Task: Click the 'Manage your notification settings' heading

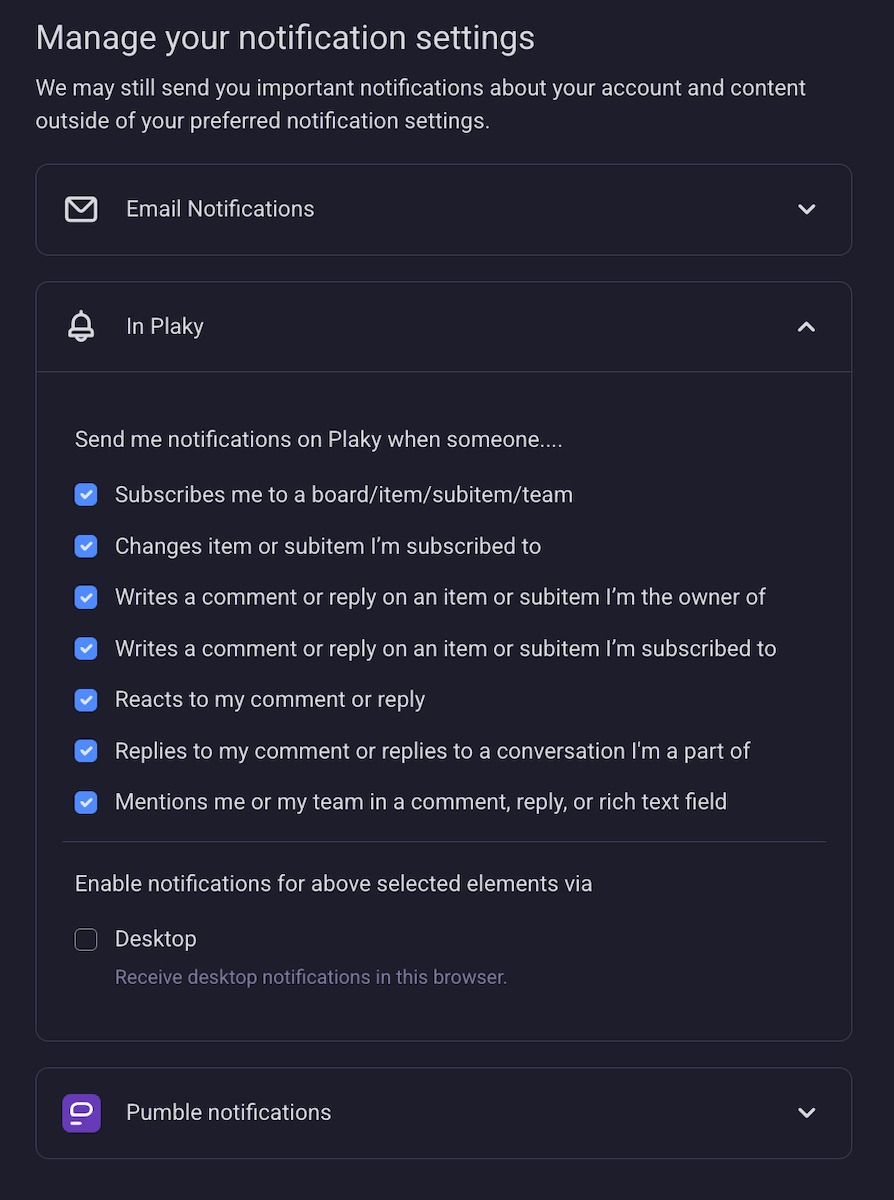Action: (x=285, y=37)
